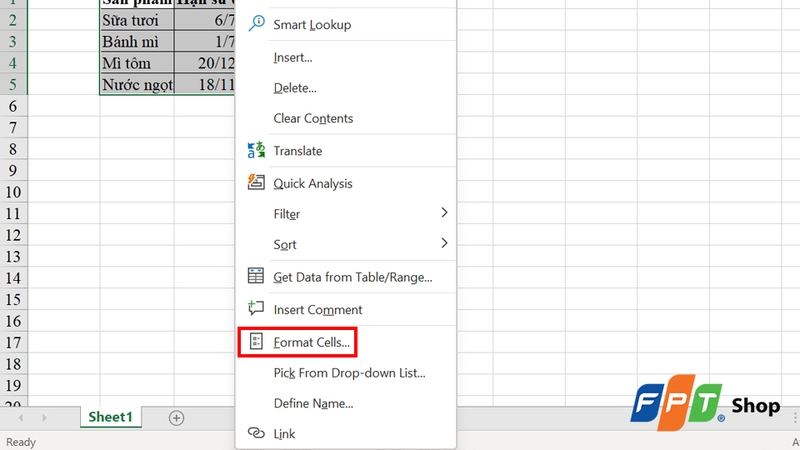Viewport: 800px width, 450px height.
Task: Click previous sheet navigation arrow
Action: click(21, 418)
